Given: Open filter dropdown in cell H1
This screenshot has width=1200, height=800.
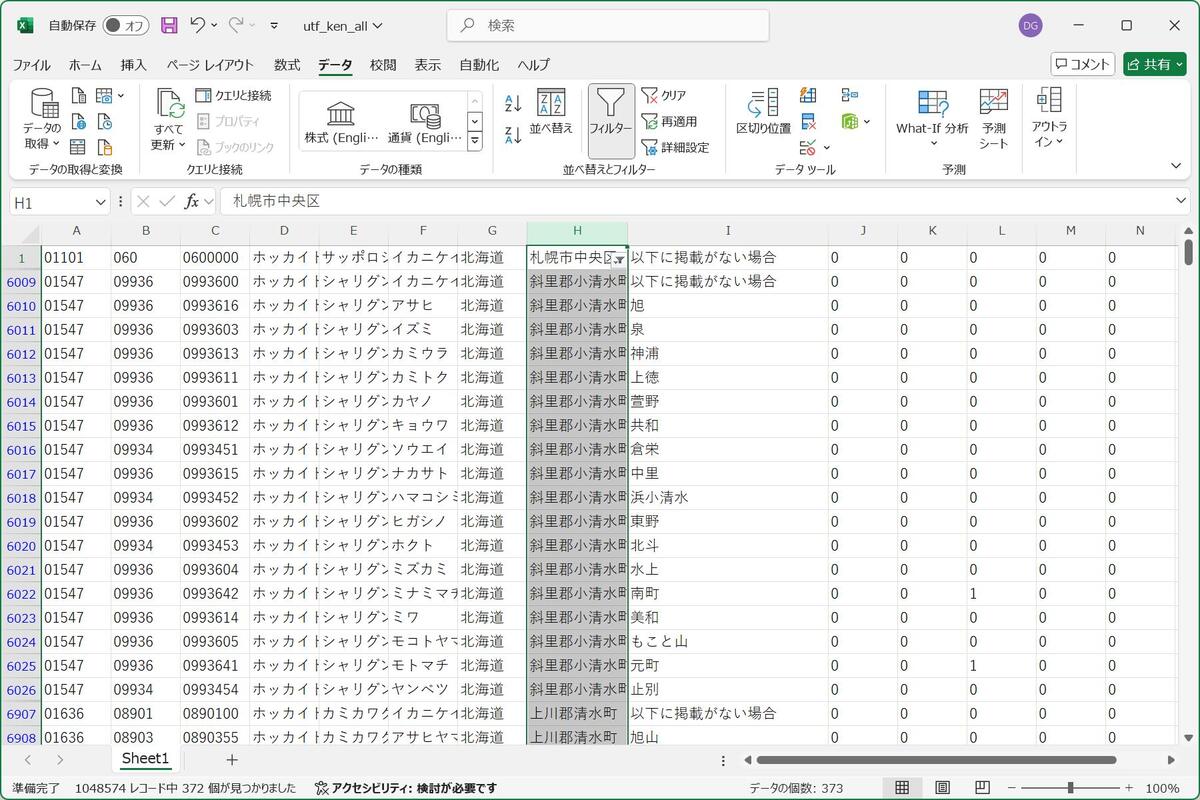Looking at the screenshot, I should click(x=618, y=259).
